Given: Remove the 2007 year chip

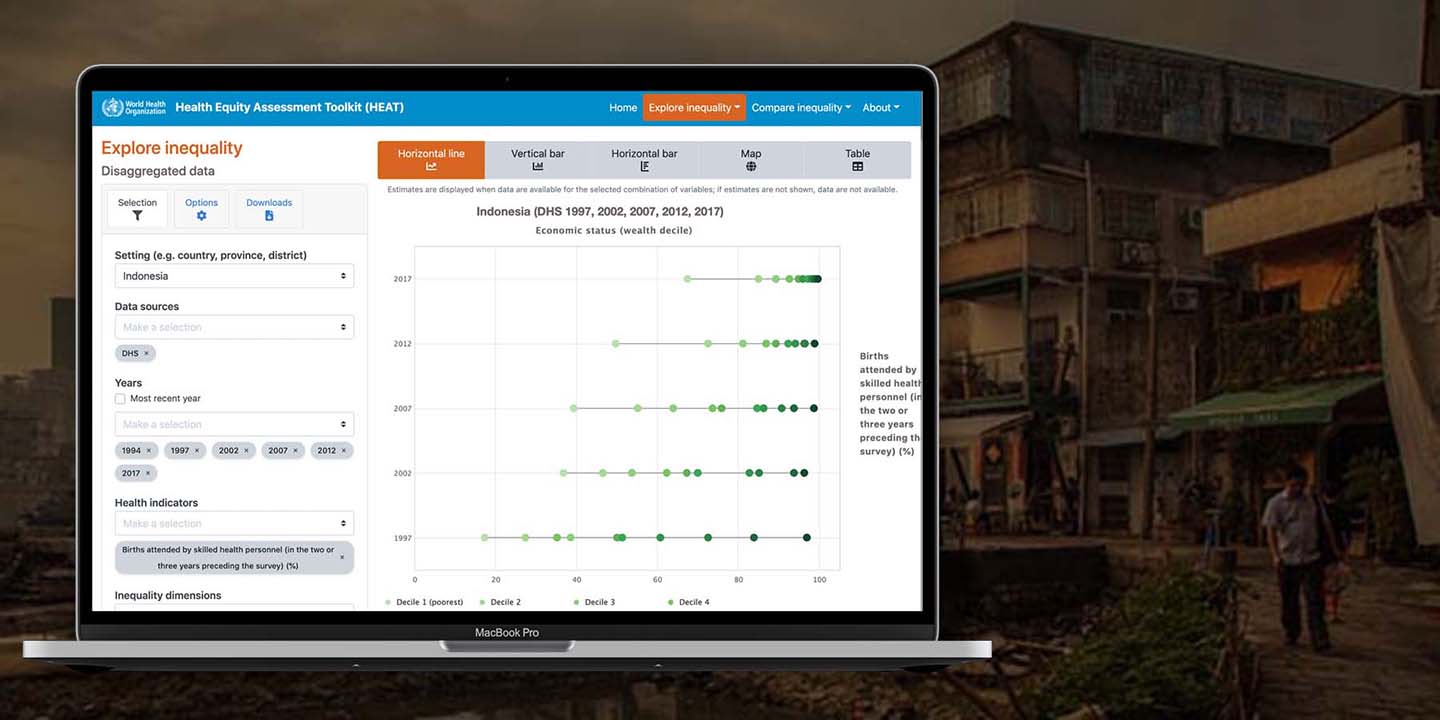Looking at the screenshot, I should [295, 450].
